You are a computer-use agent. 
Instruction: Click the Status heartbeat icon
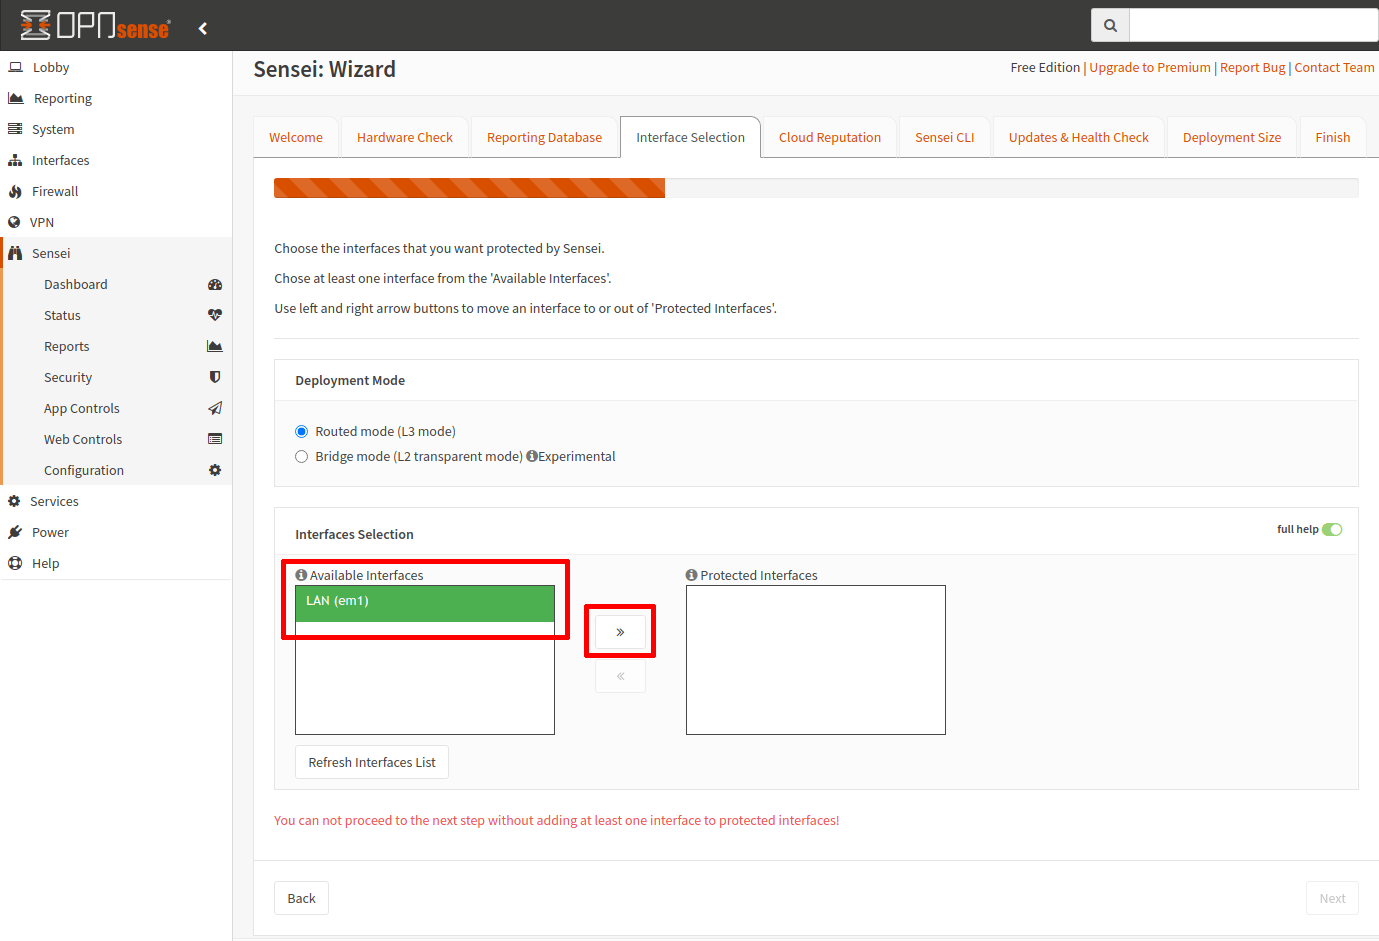214,315
